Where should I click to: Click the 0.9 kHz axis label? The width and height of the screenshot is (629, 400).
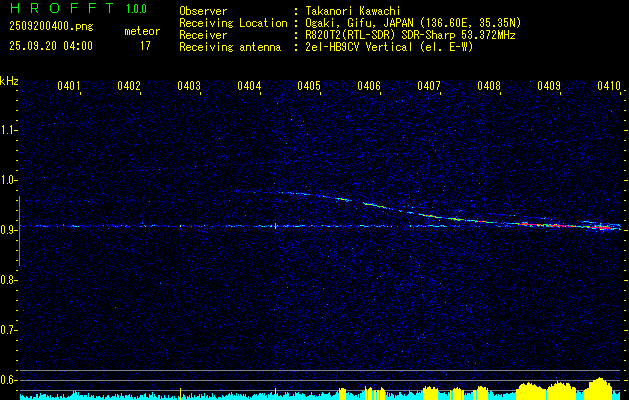click(8, 230)
